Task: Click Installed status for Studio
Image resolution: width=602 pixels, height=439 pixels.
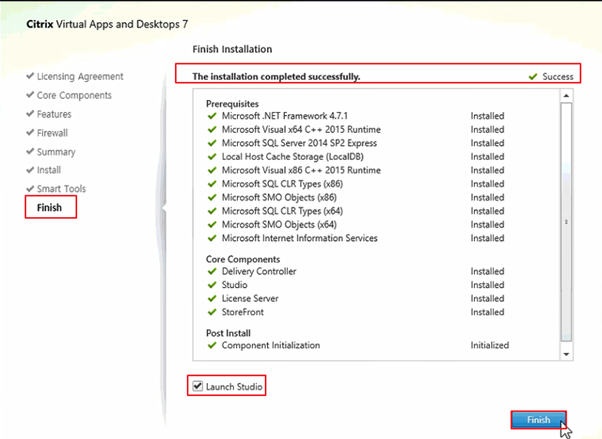Action: pos(487,285)
